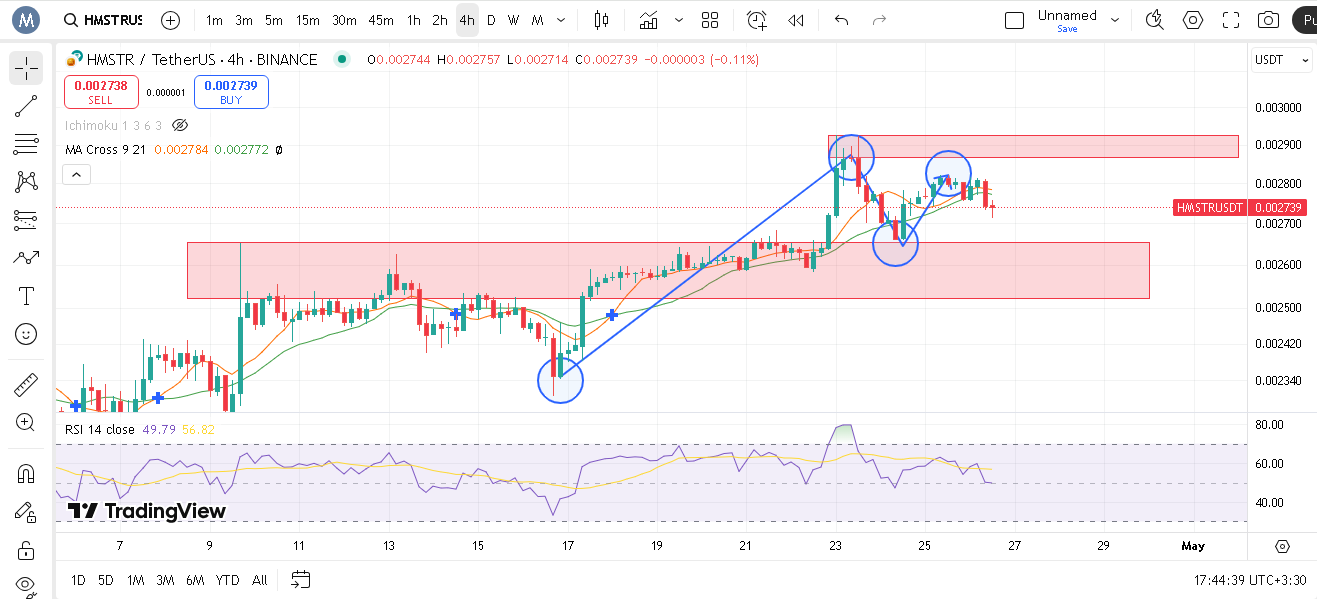Open the Gann and Fibonacci tools
This screenshot has height=599, width=1317.
(26, 144)
